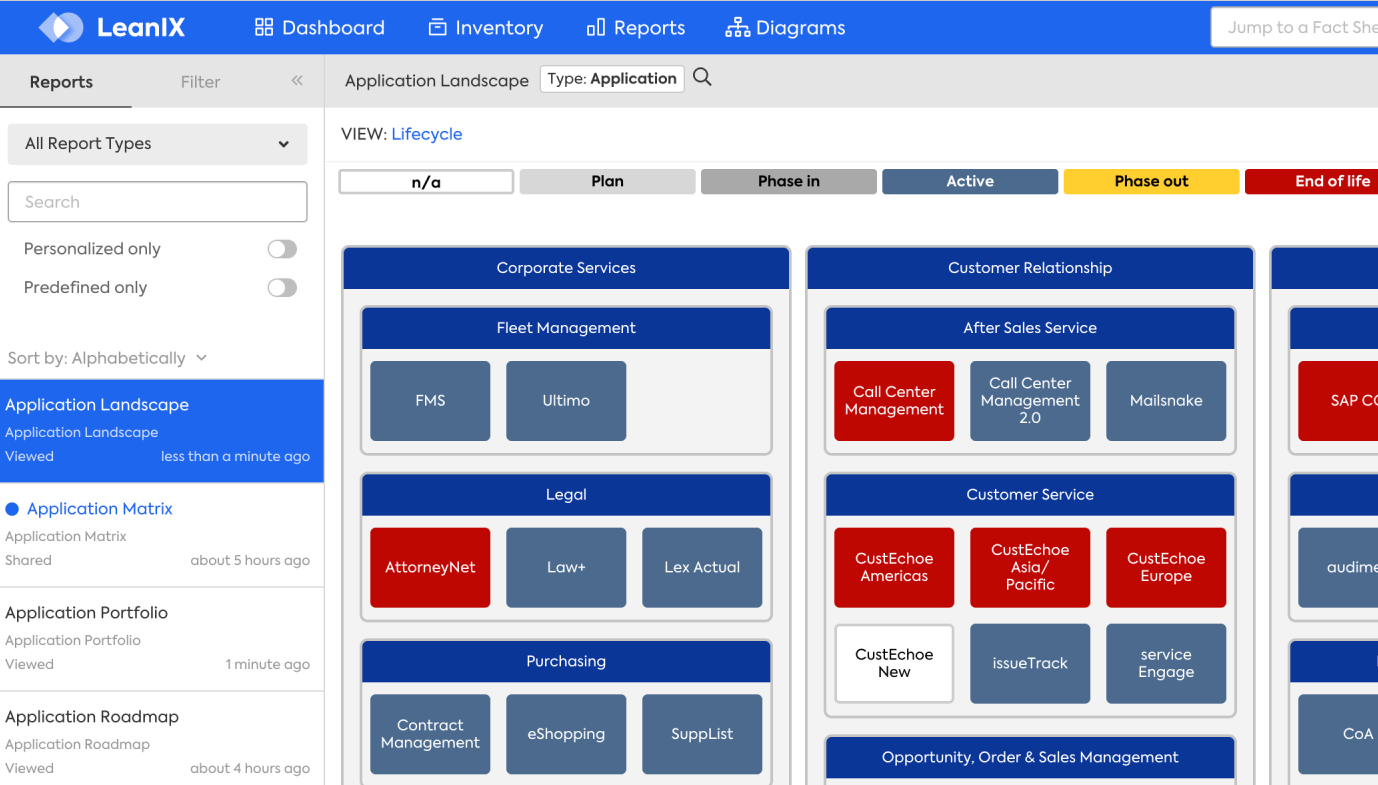The width and height of the screenshot is (1378, 785).
Task: Click the End of life legend swatch
Action: tap(1311, 182)
